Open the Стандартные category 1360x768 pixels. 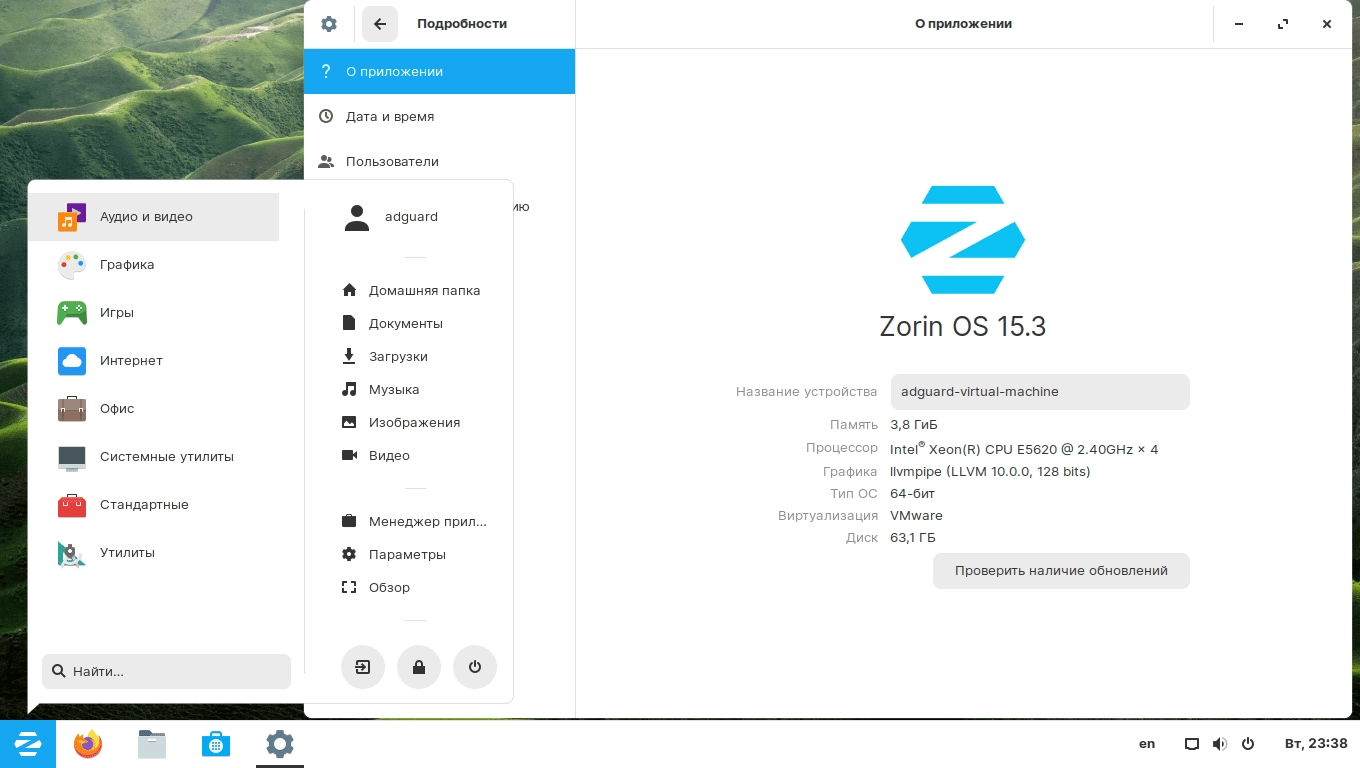tap(153, 505)
